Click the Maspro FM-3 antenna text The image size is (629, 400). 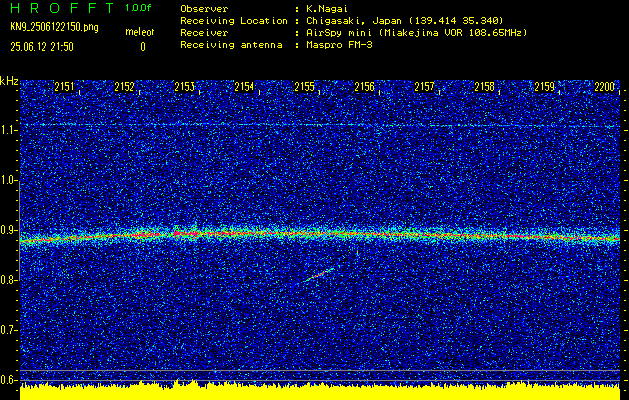[339, 45]
